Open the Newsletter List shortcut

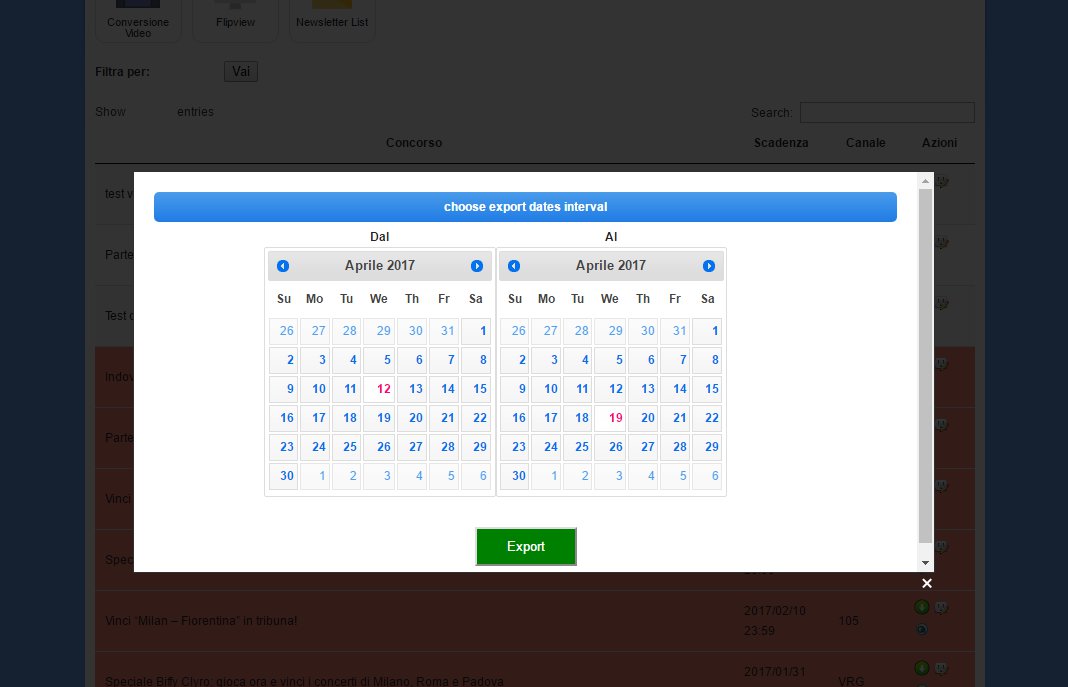332,22
